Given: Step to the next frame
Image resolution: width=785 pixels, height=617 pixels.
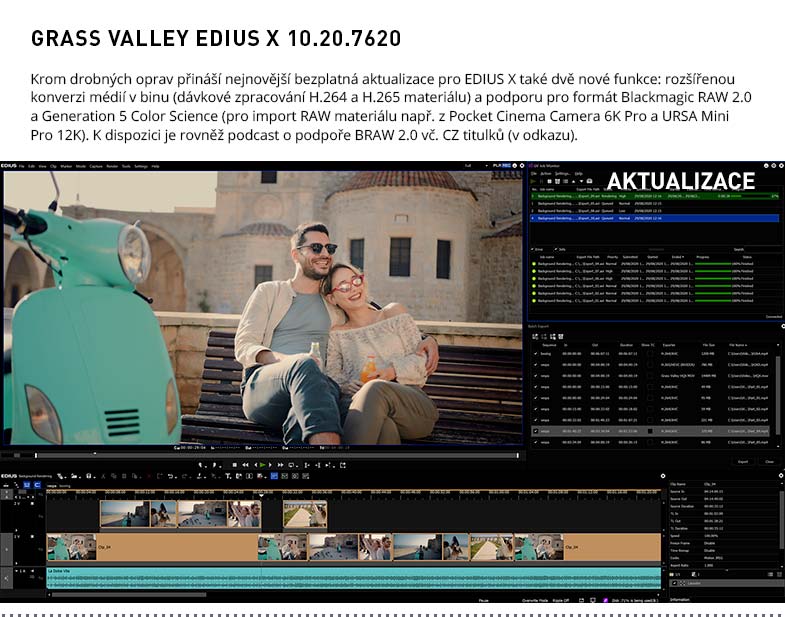Looking at the screenshot, I should point(270,465).
